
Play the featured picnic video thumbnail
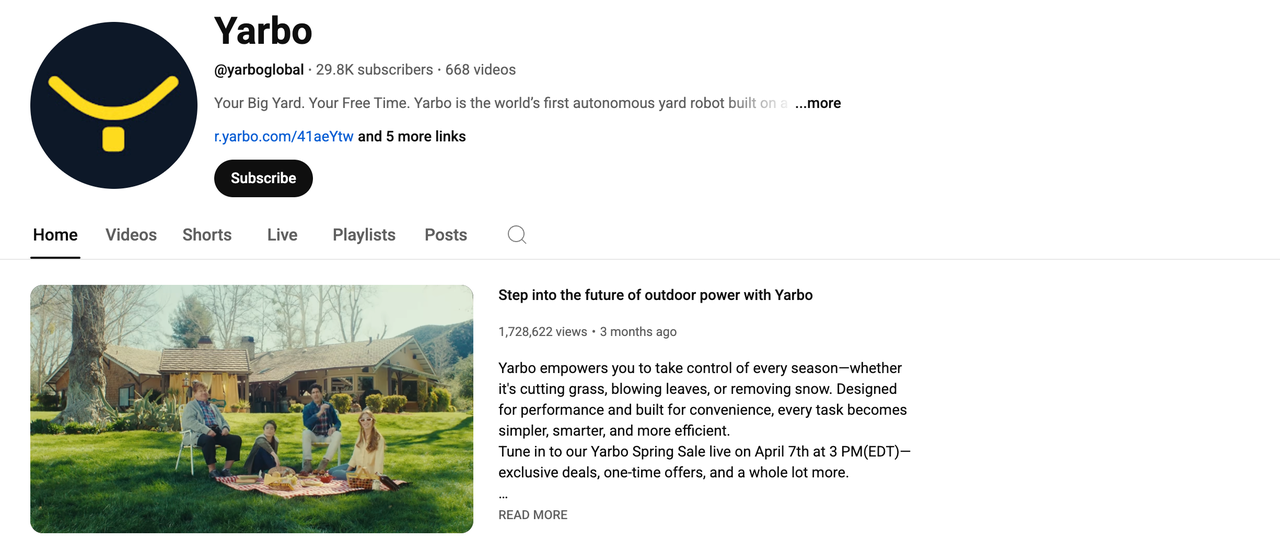(x=252, y=409)
